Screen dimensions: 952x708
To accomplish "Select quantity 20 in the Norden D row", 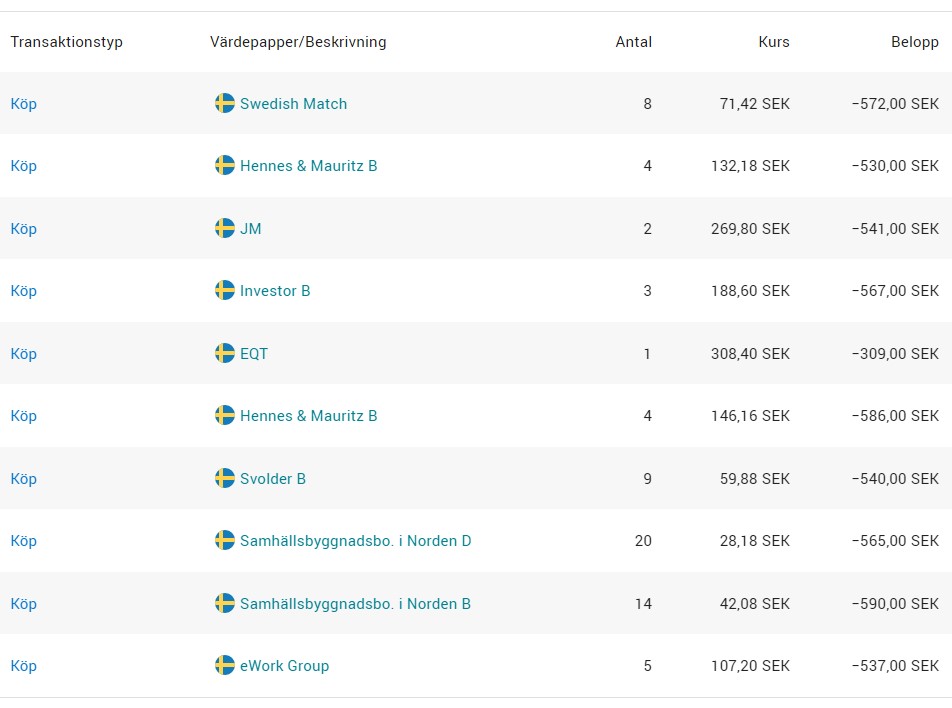I will tap(643, 541).
